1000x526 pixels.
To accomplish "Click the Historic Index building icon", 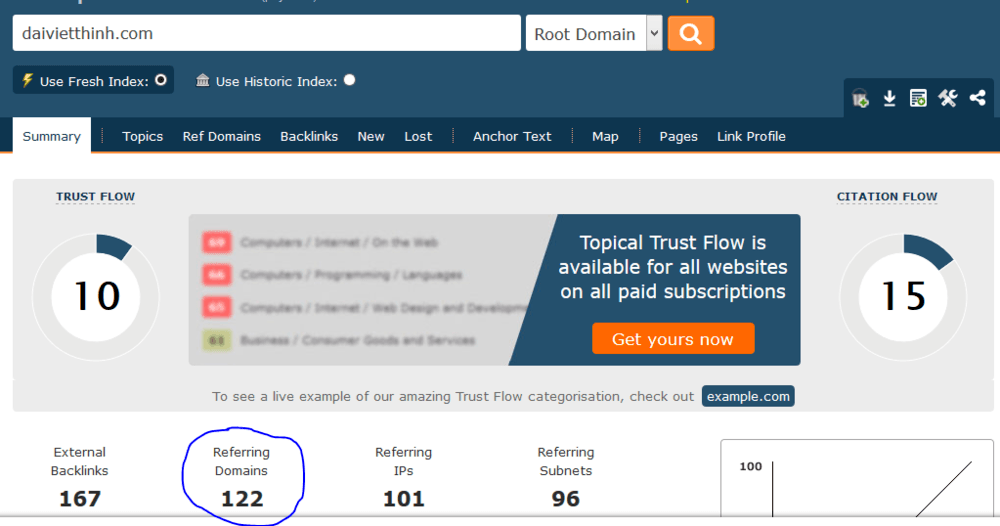I will [x=202, y=80].
